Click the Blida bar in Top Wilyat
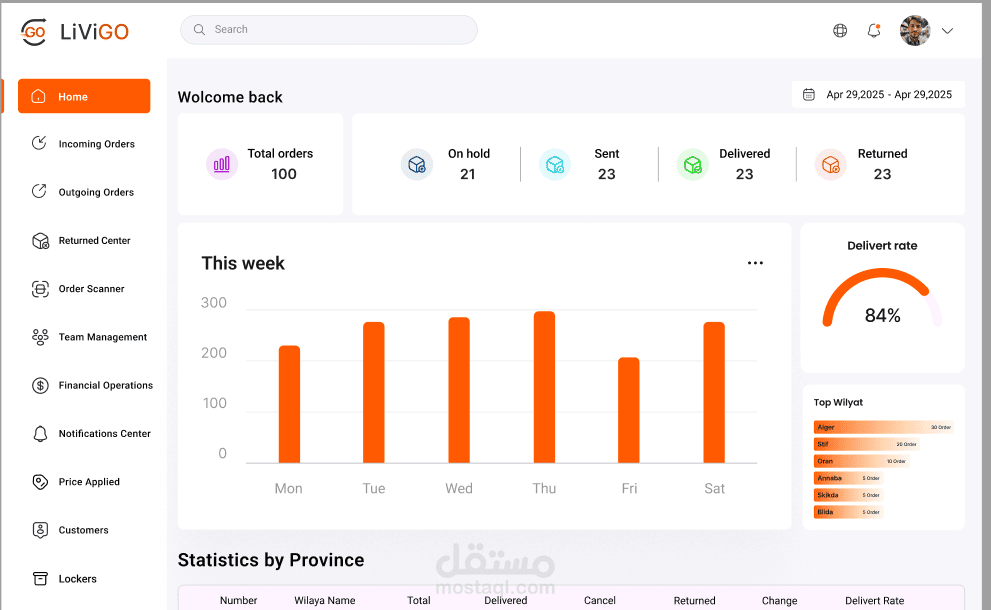The height and width of the screenshot is (610, 991). tap(848, 512)
